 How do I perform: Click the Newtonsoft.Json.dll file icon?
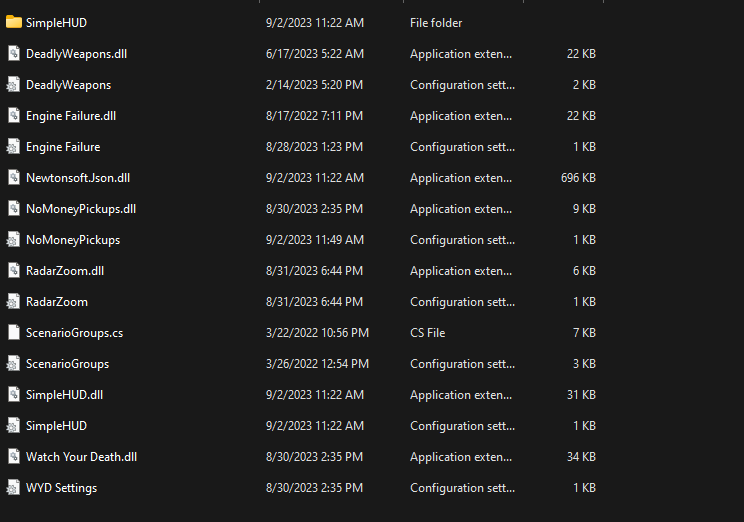point(14,177)
